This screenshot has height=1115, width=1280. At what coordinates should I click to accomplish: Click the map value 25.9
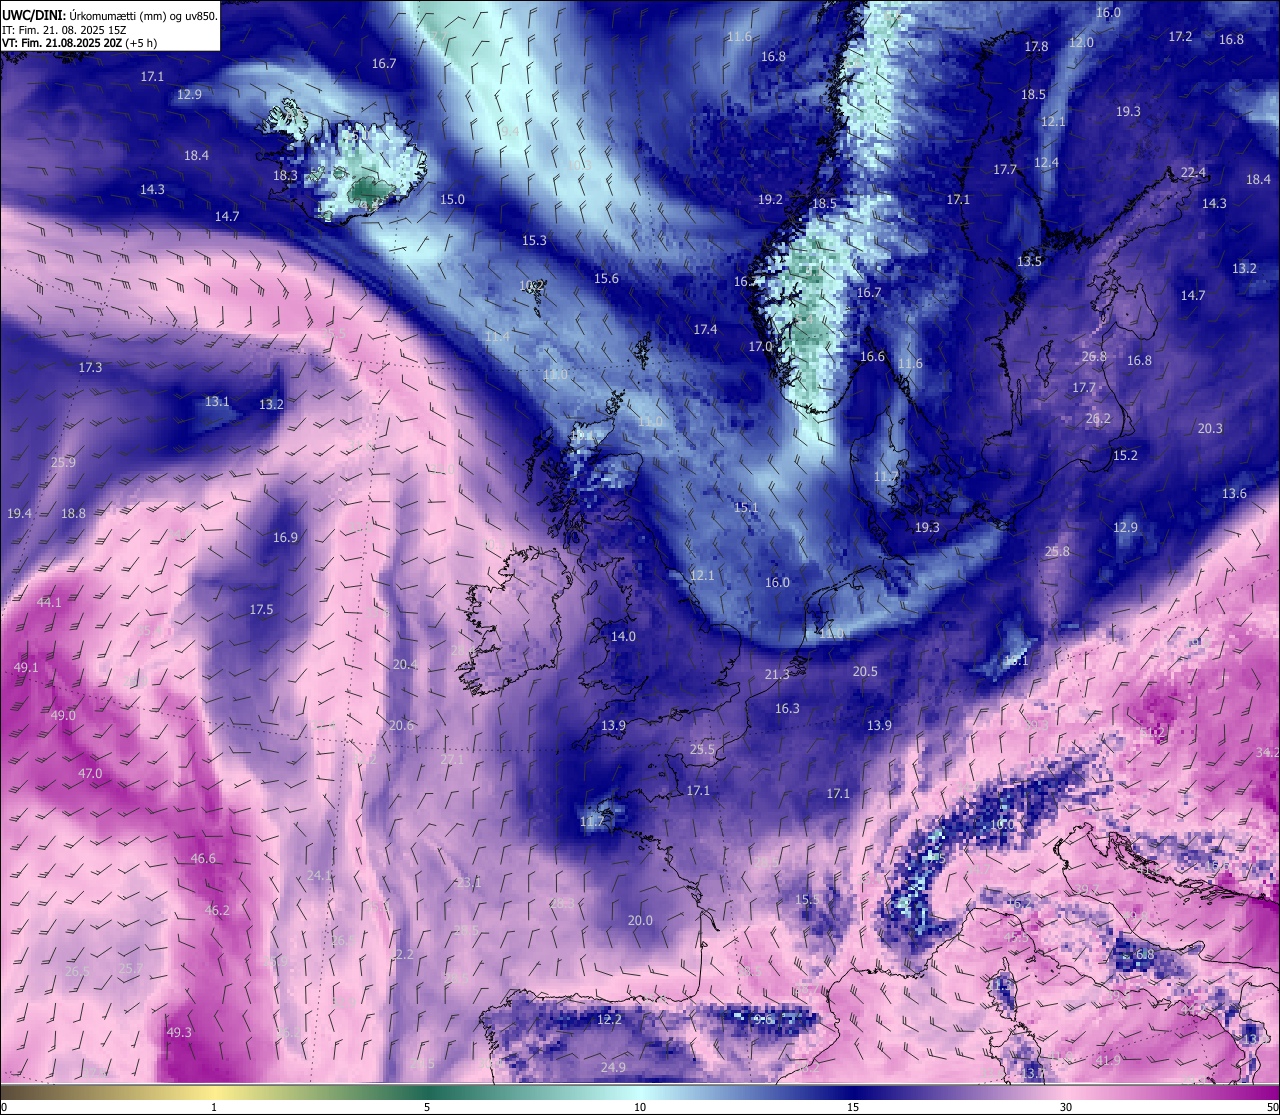63,462
